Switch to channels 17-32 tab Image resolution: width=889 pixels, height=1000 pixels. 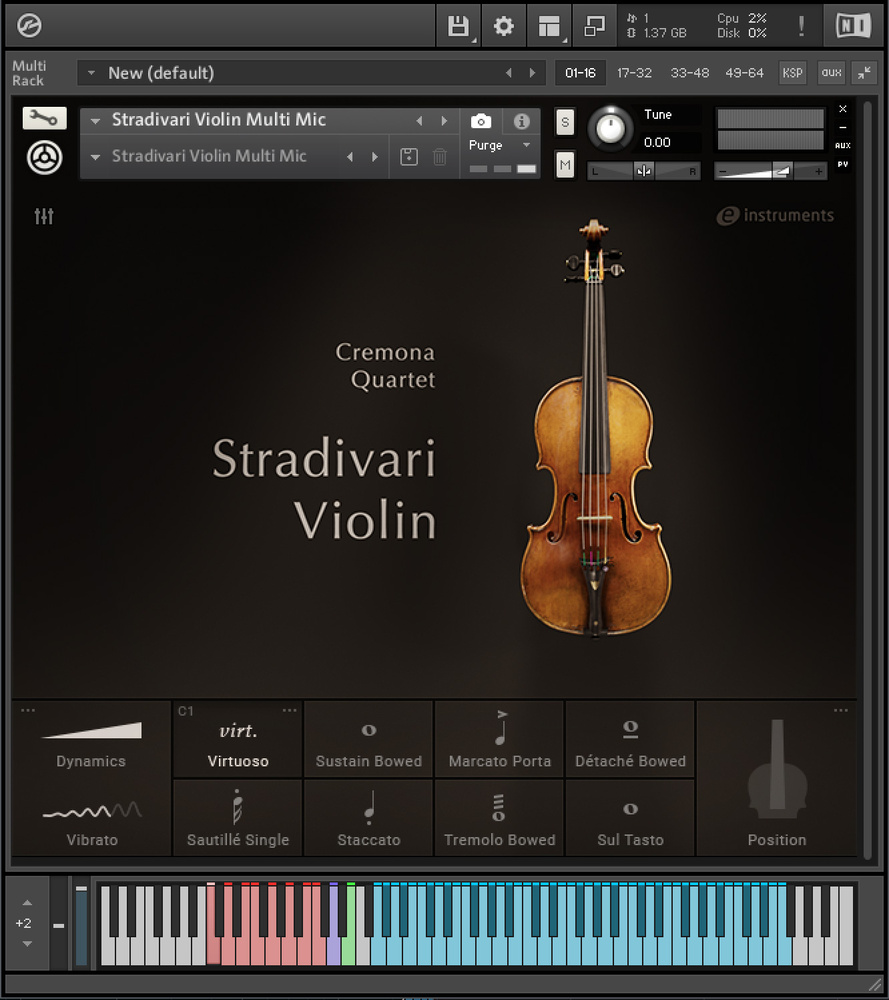(x=634, y=73)
